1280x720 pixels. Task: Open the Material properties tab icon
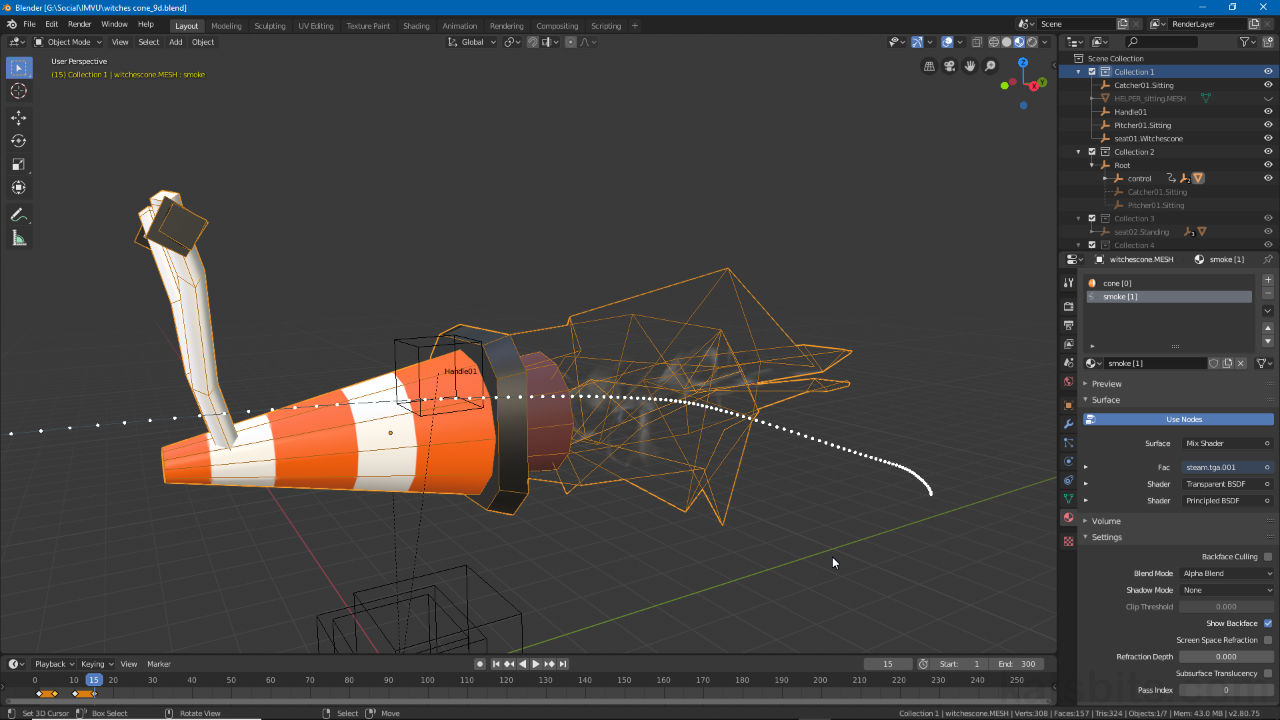click(1069, 518)
